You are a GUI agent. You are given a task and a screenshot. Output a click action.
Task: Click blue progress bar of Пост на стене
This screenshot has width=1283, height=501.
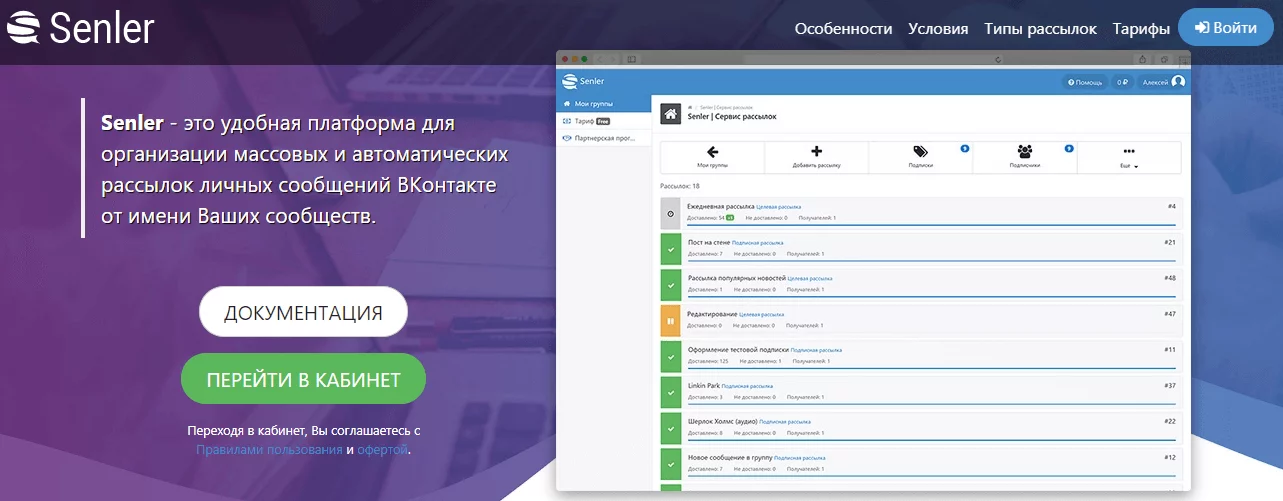932,261
